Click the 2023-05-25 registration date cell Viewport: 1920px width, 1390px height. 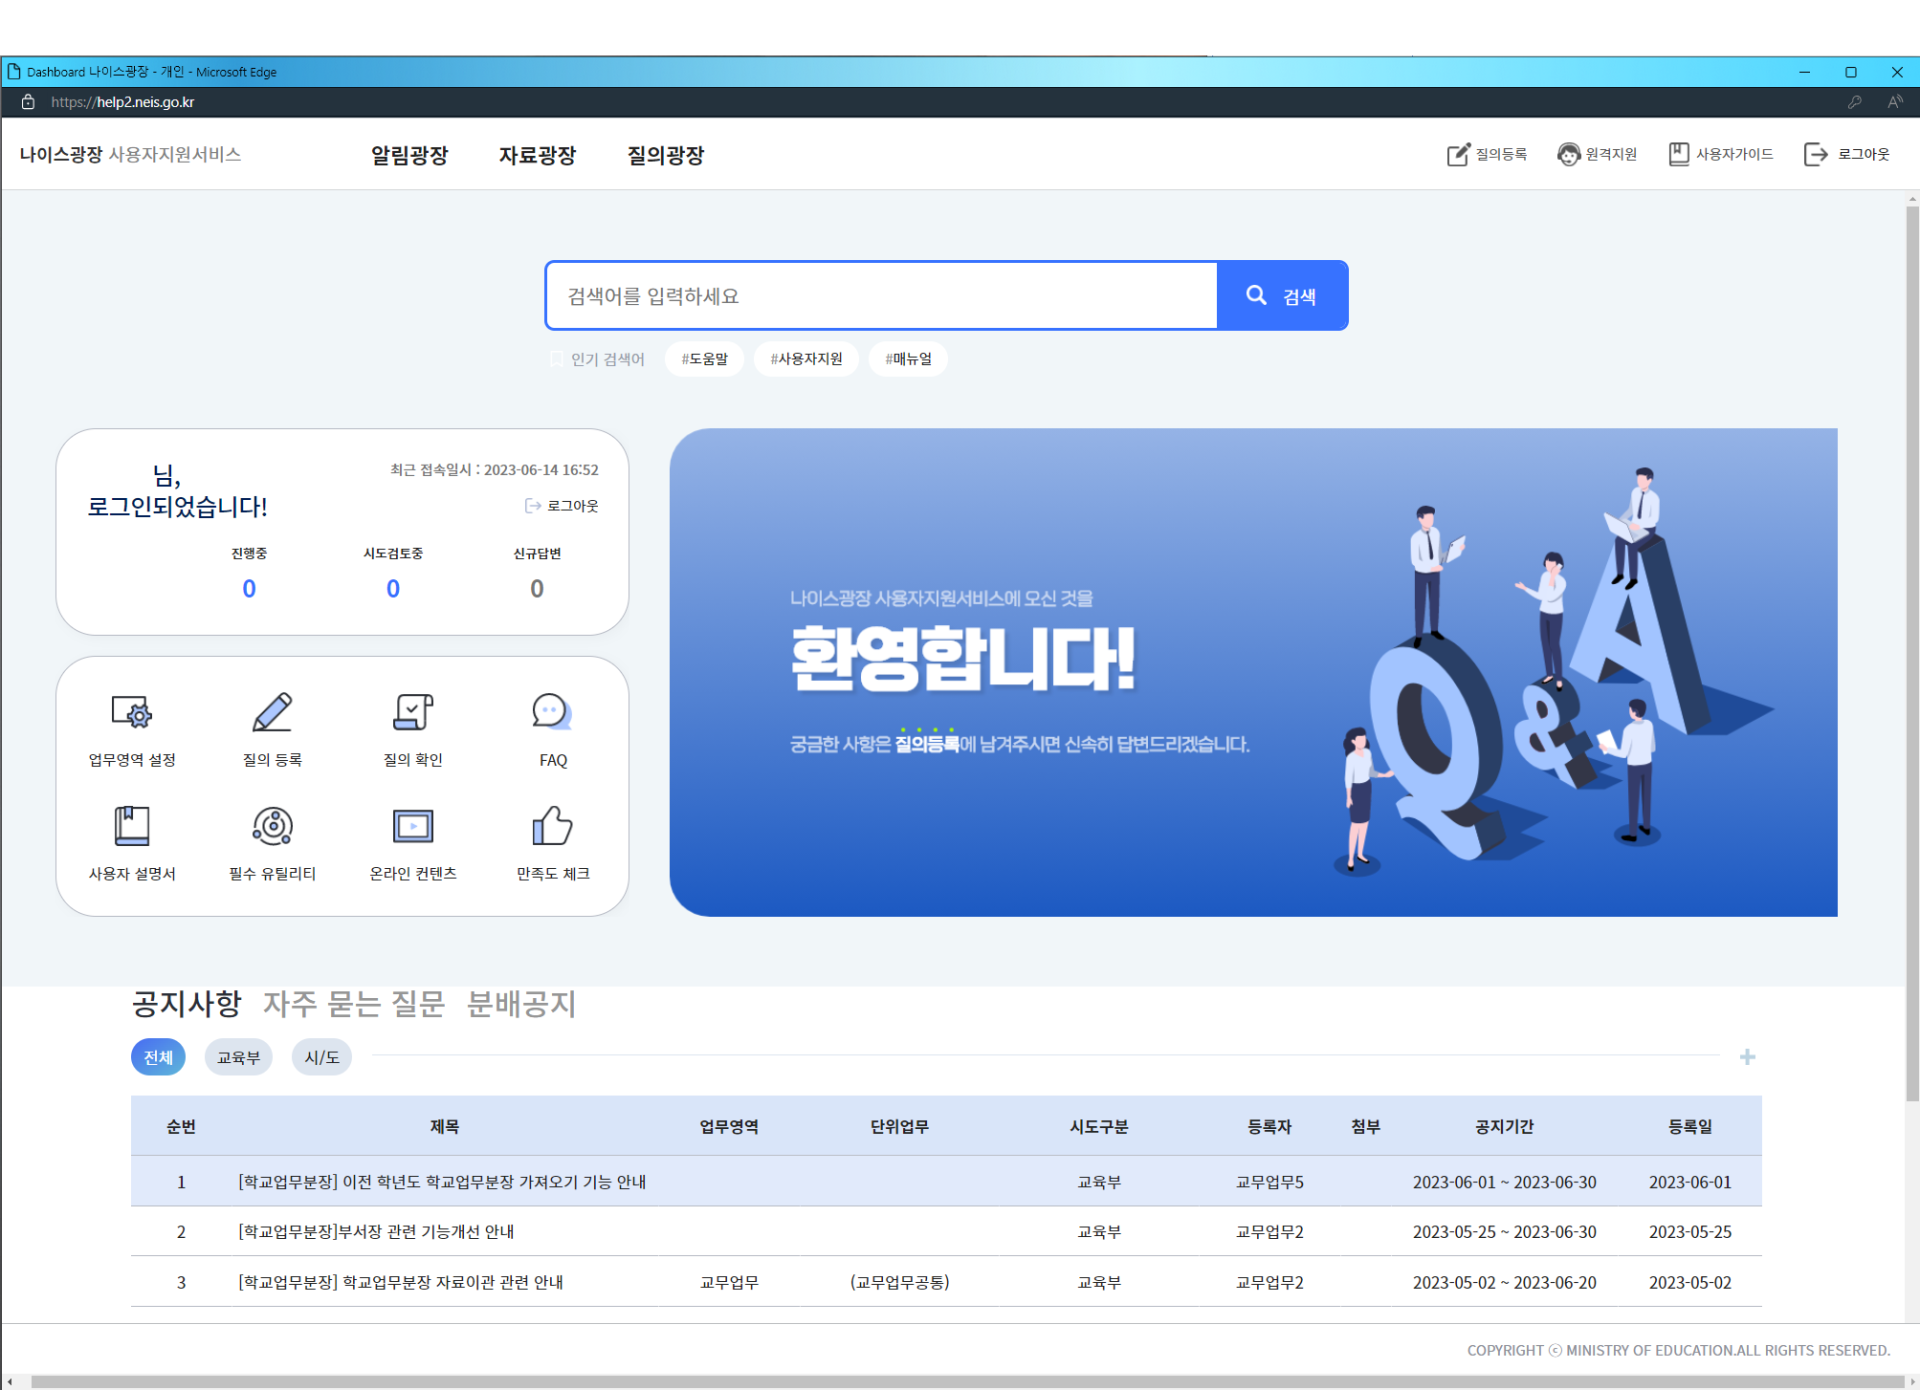[1690, 1232]
